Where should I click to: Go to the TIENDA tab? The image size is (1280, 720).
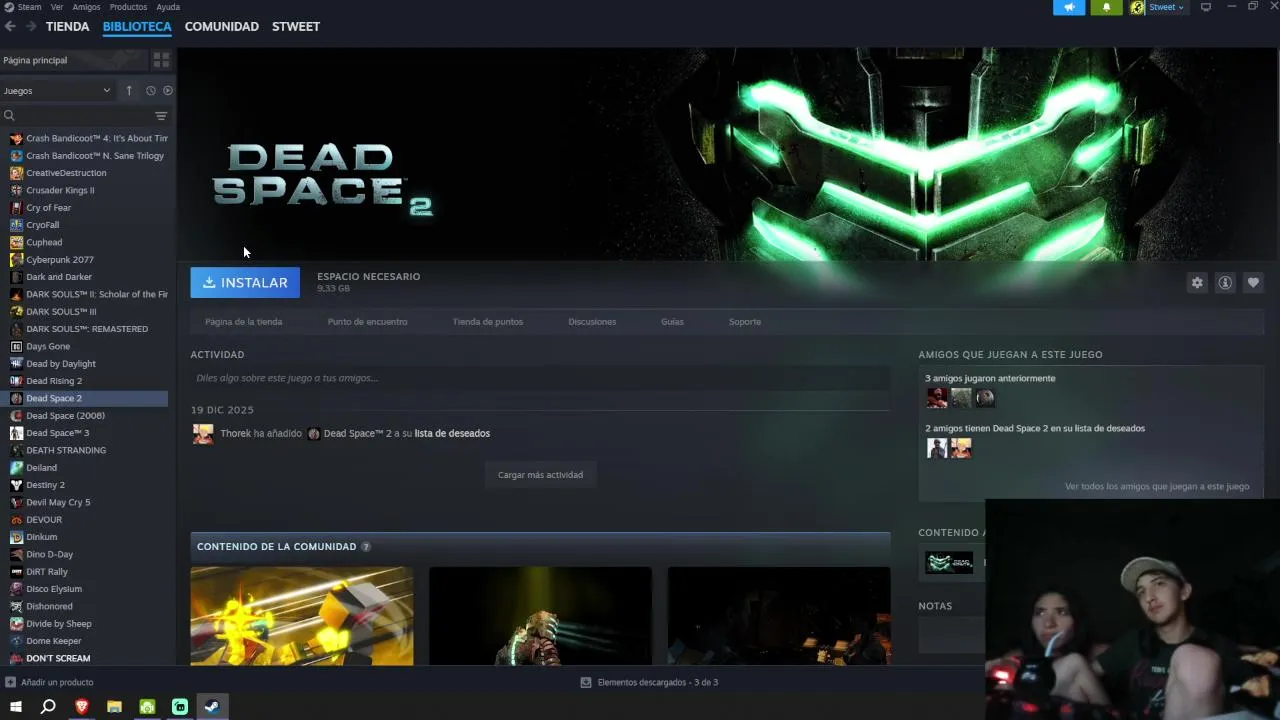click(x=68, y=27)
